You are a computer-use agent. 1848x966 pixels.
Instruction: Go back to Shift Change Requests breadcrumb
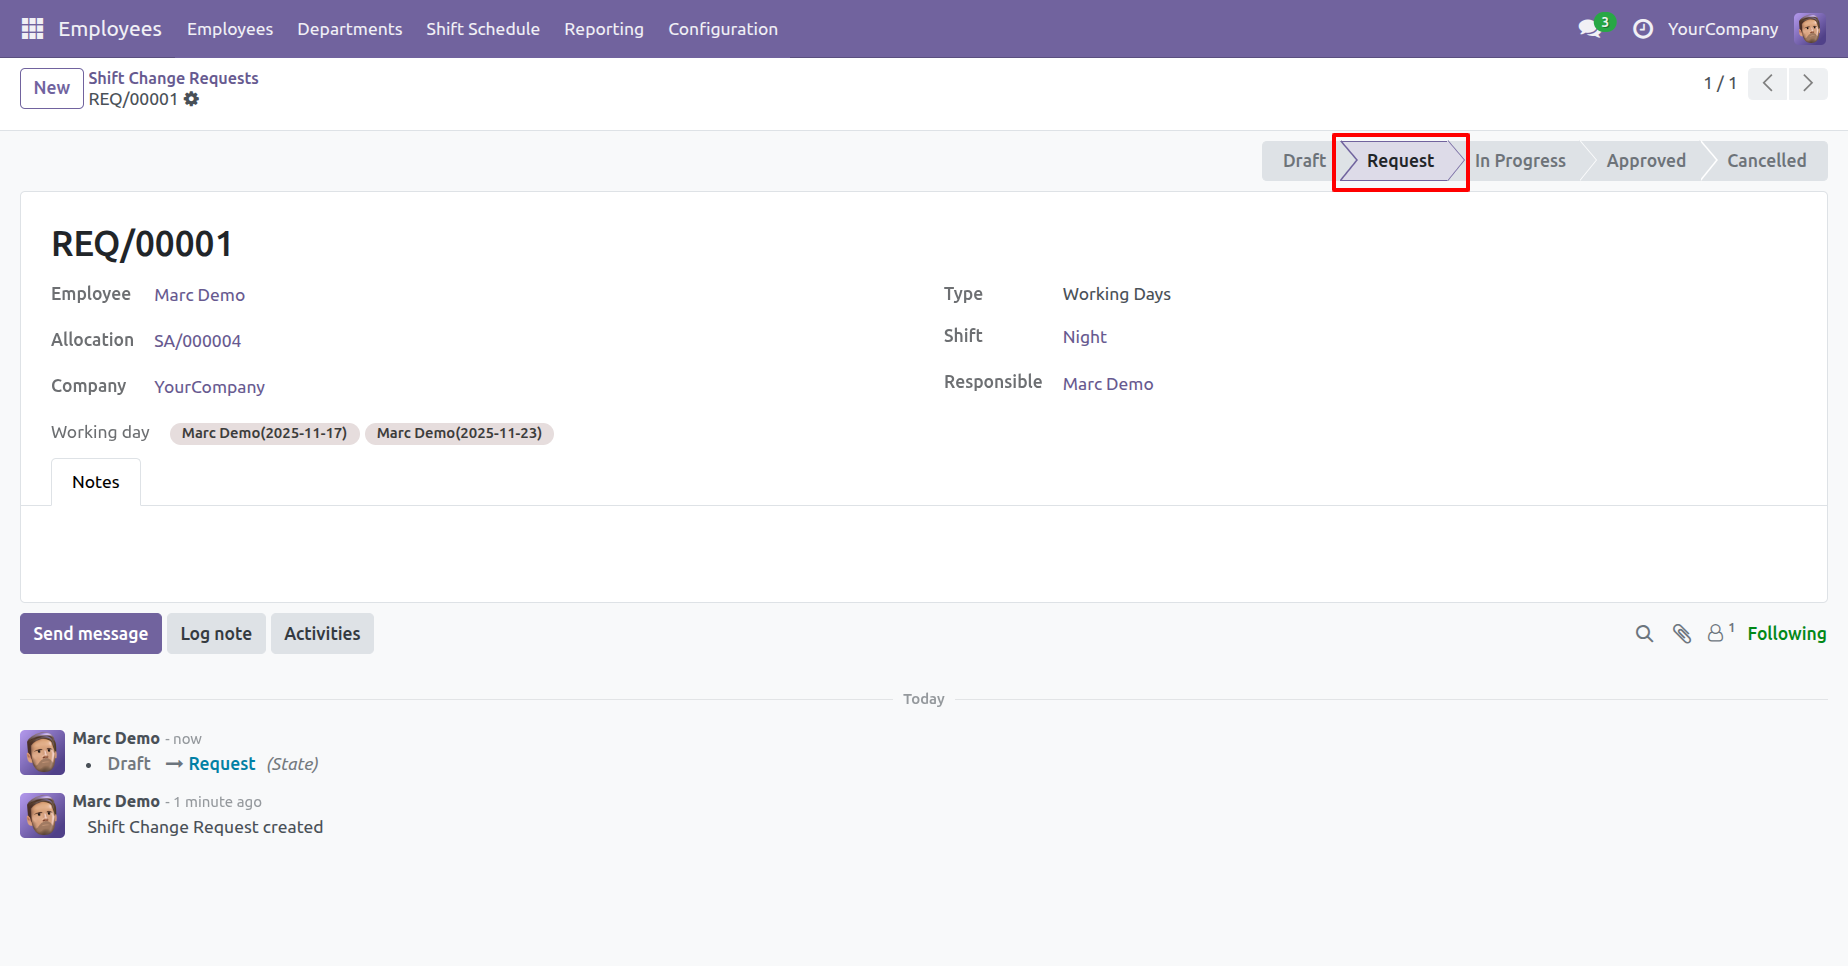coord(173,78)
